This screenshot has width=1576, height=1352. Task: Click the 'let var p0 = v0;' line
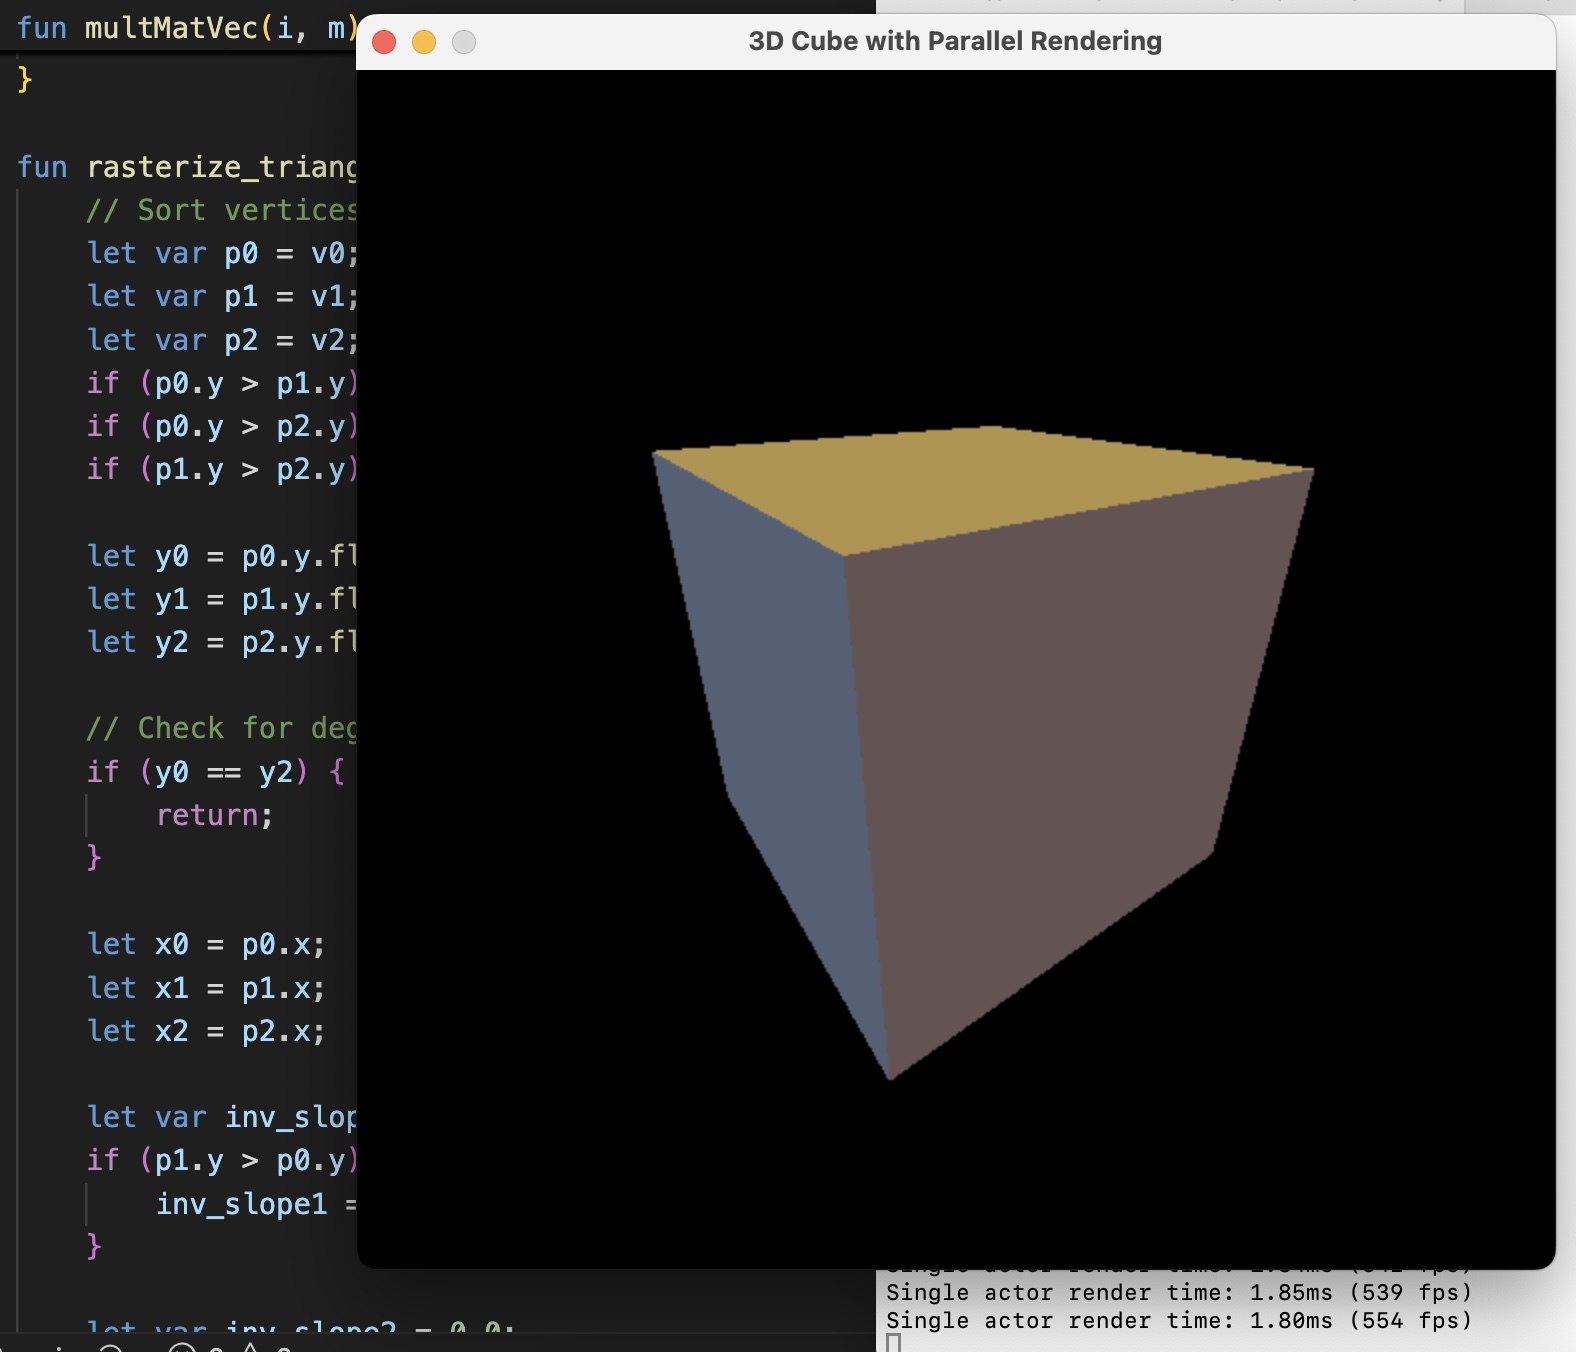click(220, 254)
